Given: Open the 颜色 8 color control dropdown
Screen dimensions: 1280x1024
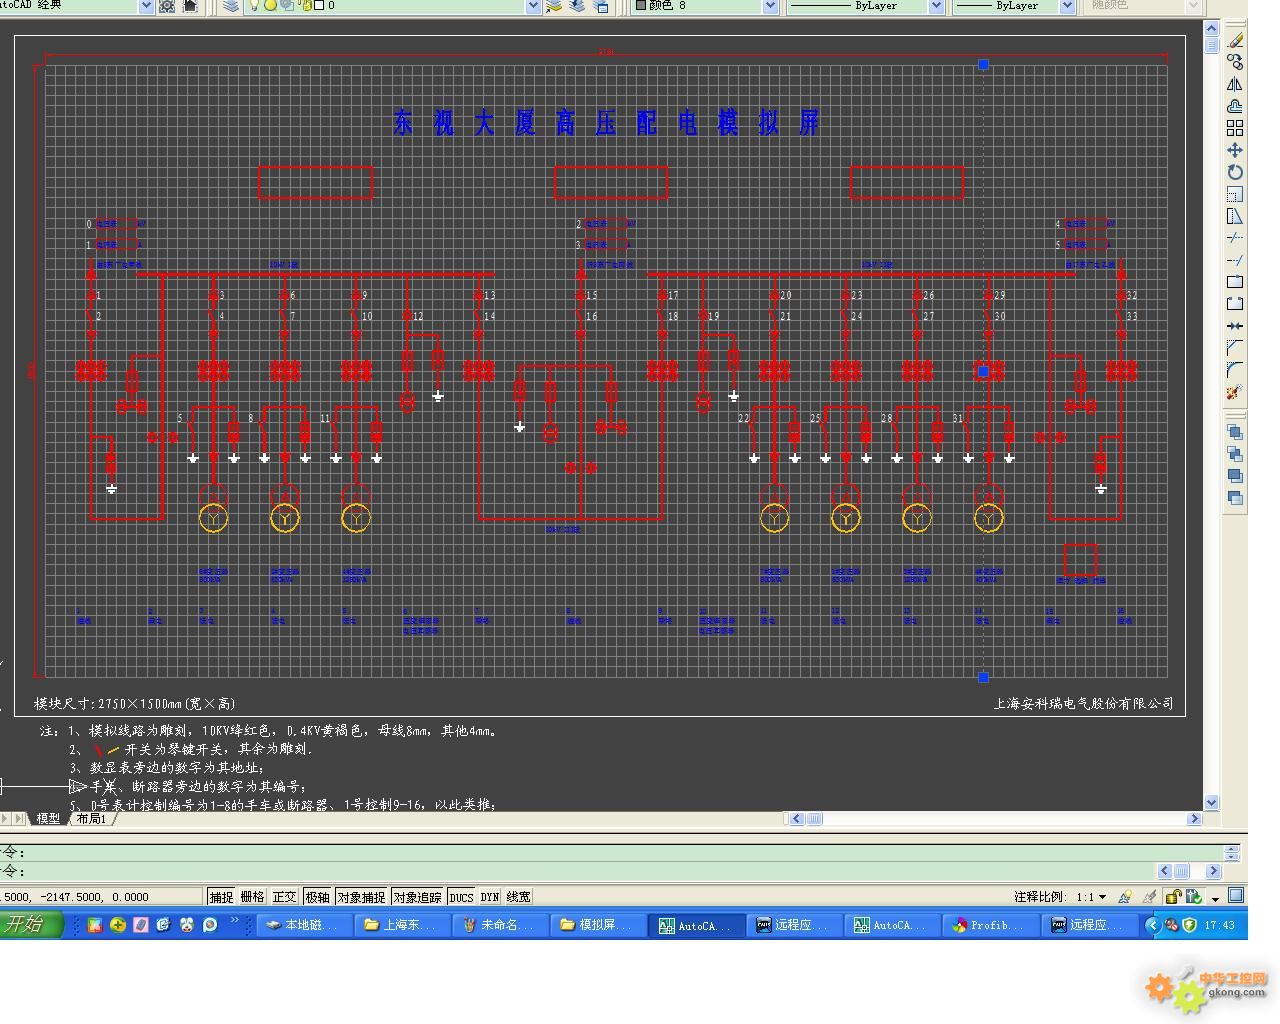Looking at the screenshot, I should (771, 6).
